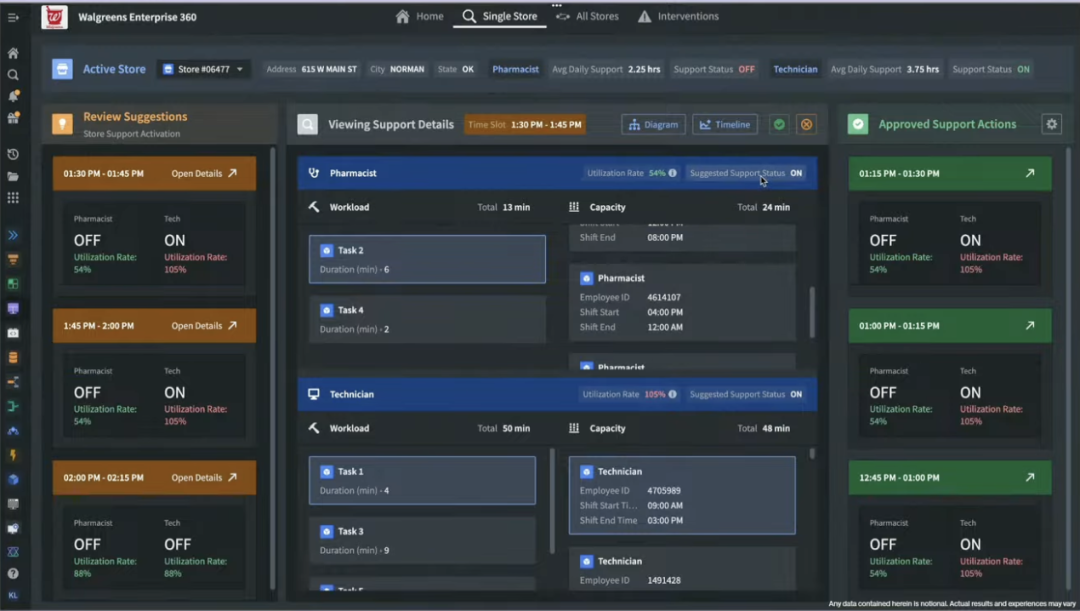
Task: Click the sidebar search magnifier icon
Action: pos(13,75)
